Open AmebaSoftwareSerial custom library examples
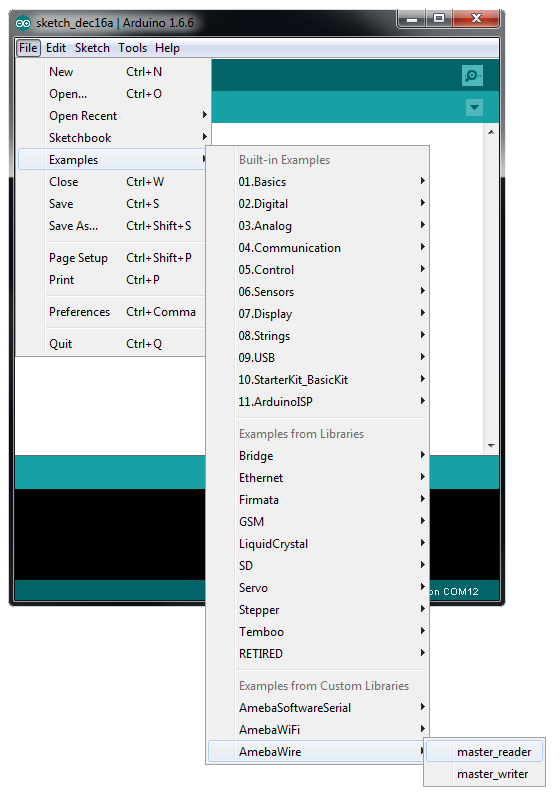Image resolution: width=560 pixels, height=798 pixels. coord(318,707)
